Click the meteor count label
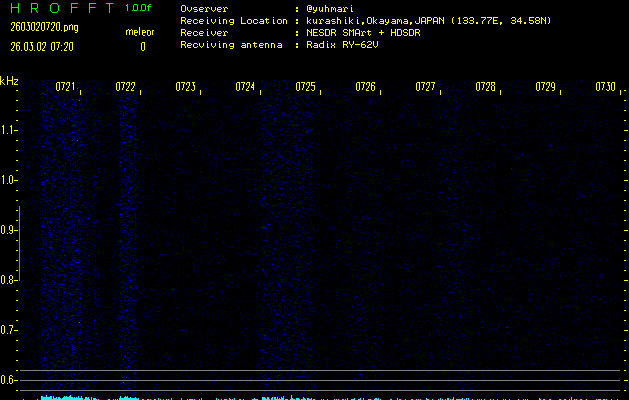Image resolution: width=629 pixels, height=400 pixels. tap(140, 32)
